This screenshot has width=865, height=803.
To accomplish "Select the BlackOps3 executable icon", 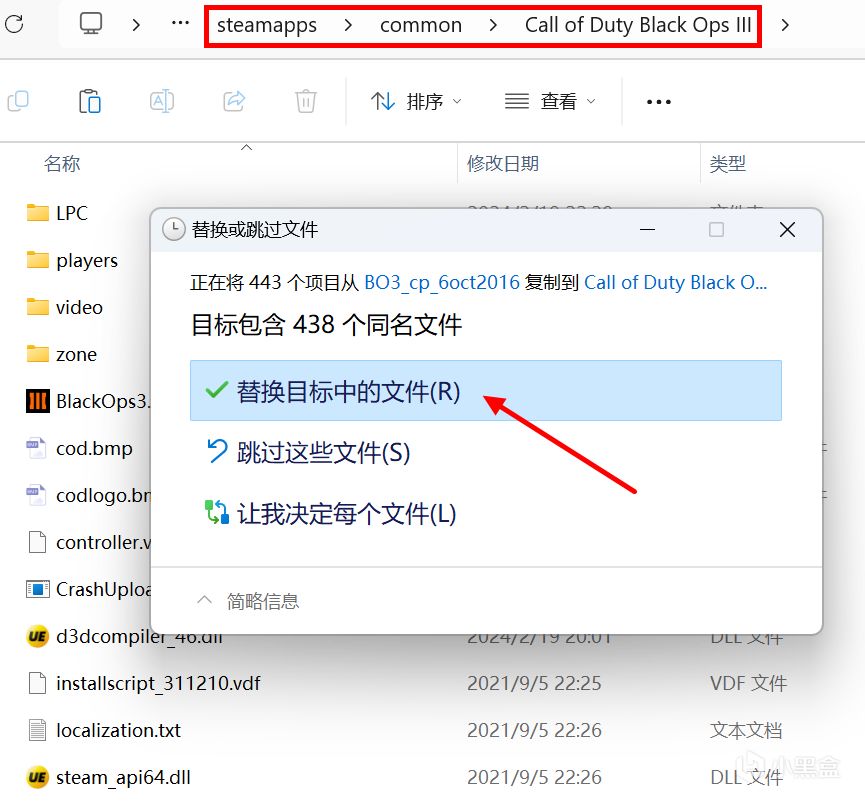I will pyautogui.click(x=38, y=401).
